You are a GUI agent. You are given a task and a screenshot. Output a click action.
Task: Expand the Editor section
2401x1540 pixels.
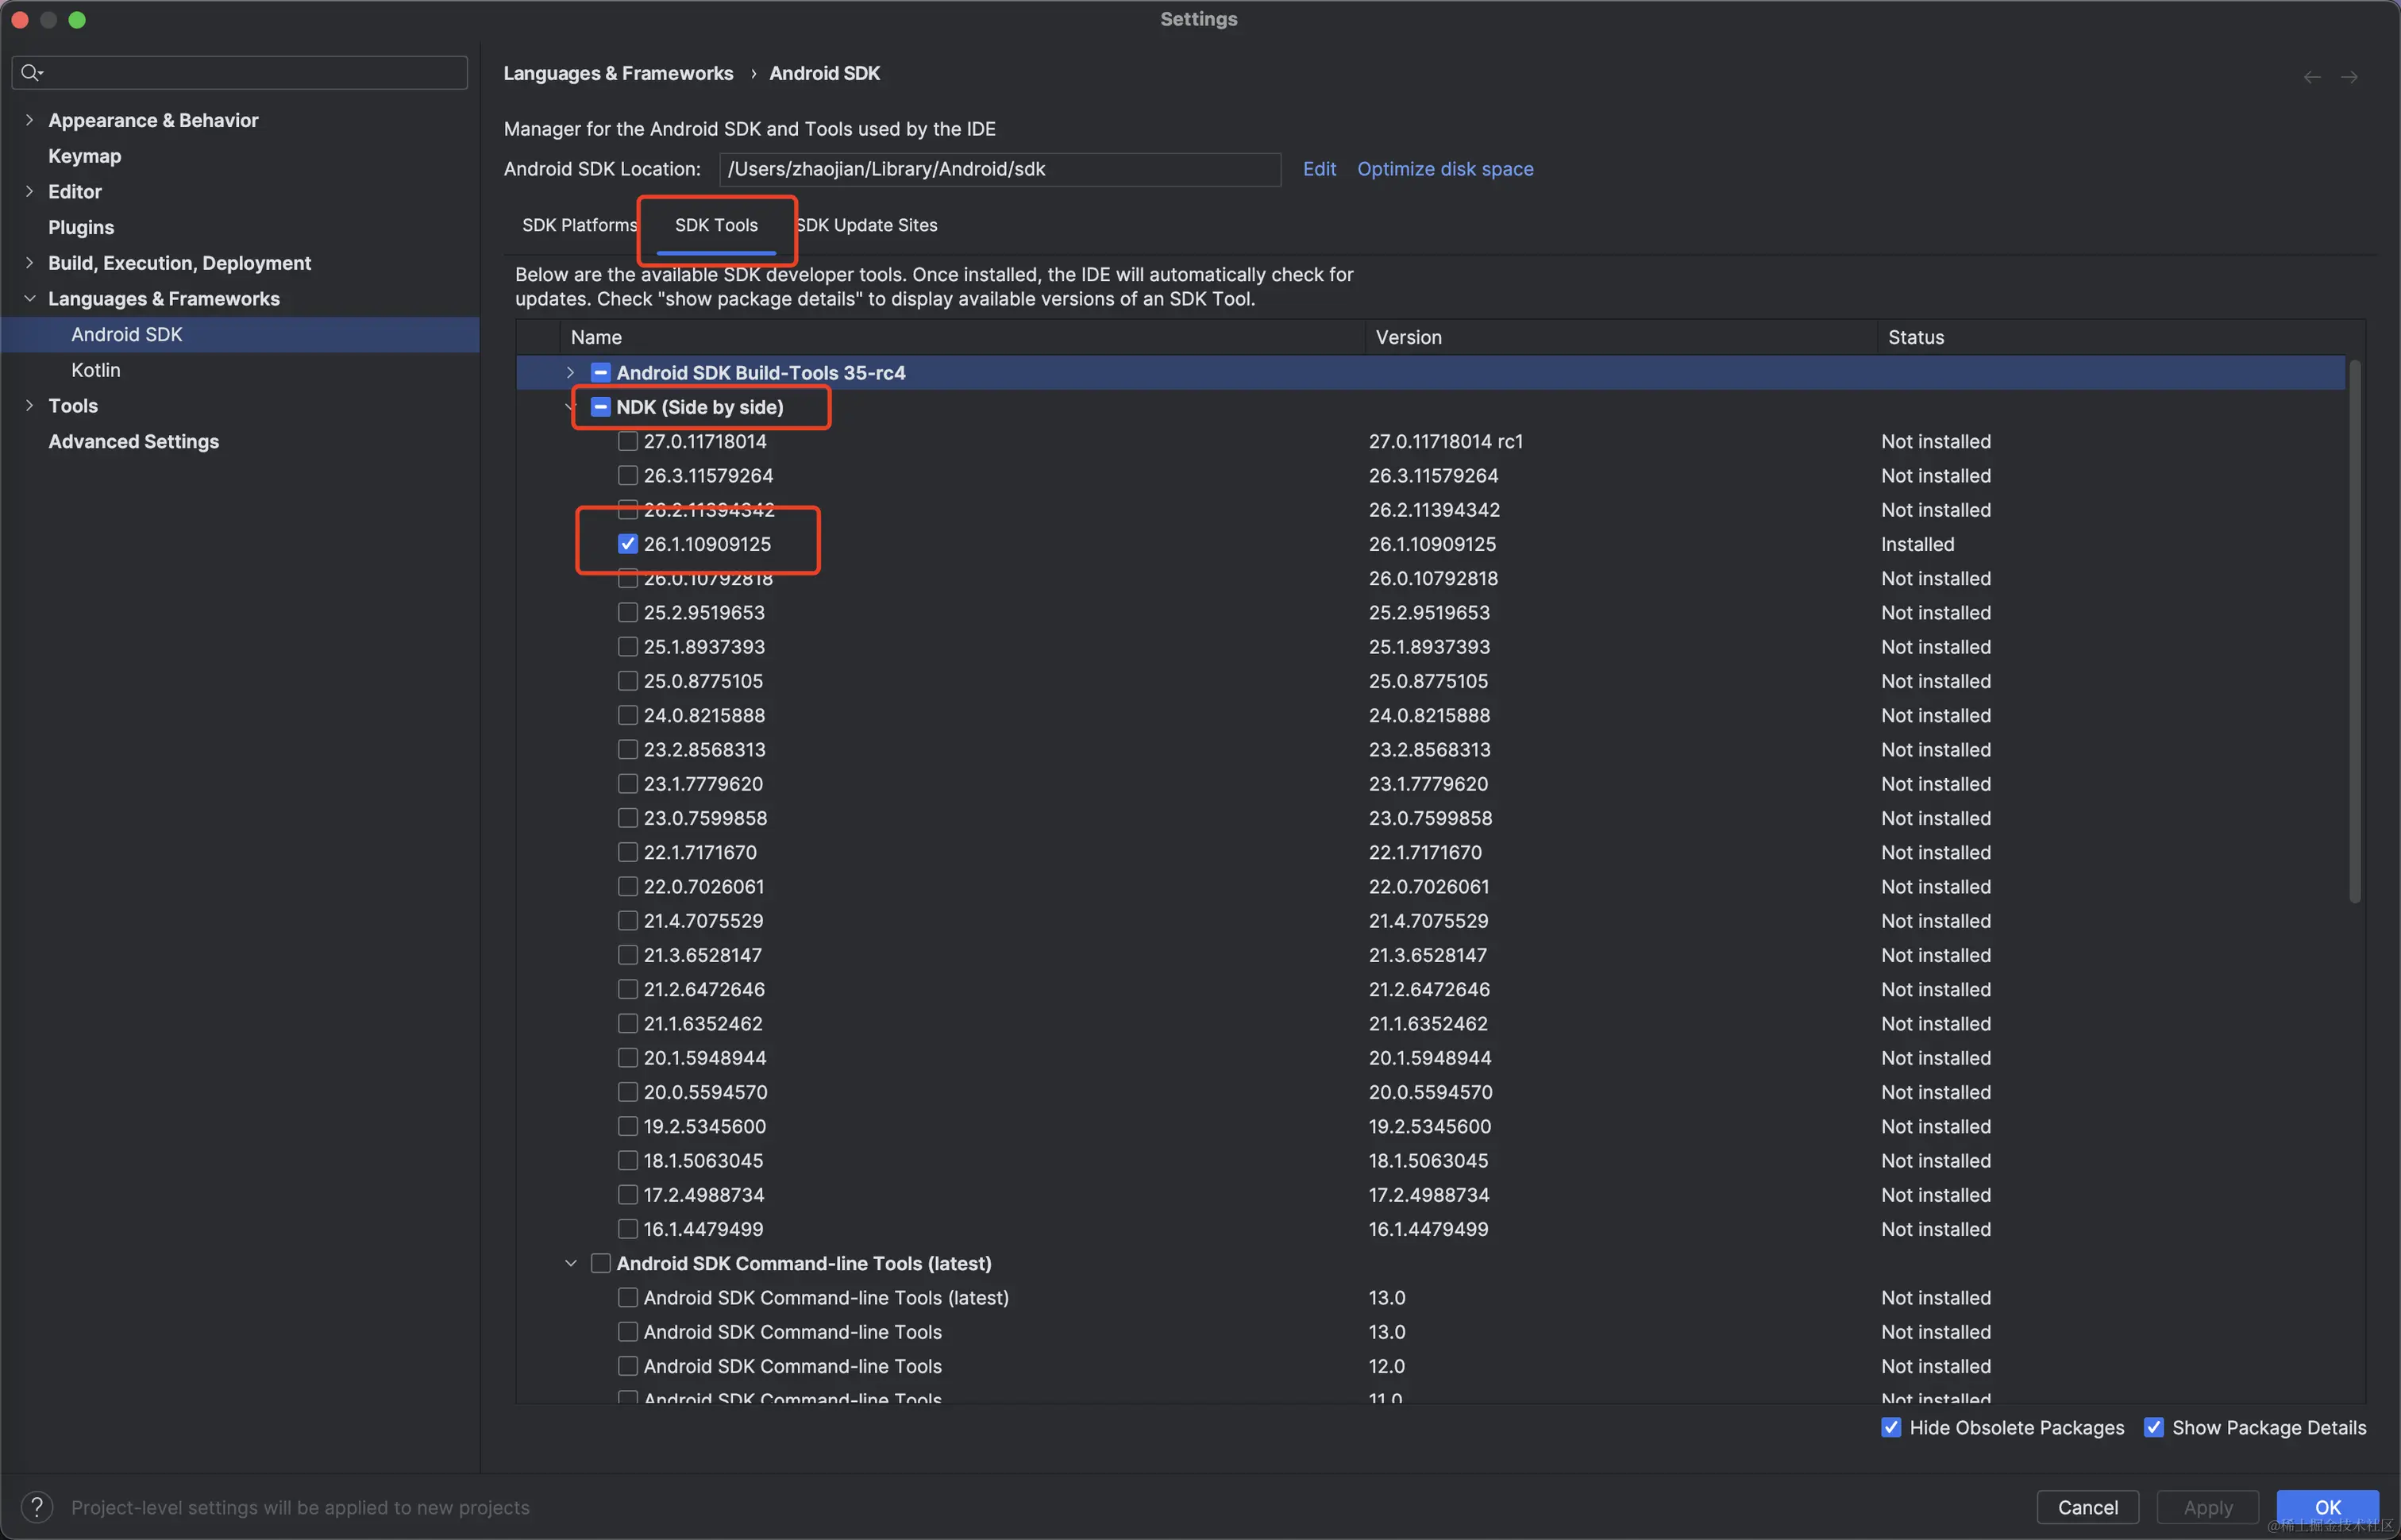coord(29,191)
